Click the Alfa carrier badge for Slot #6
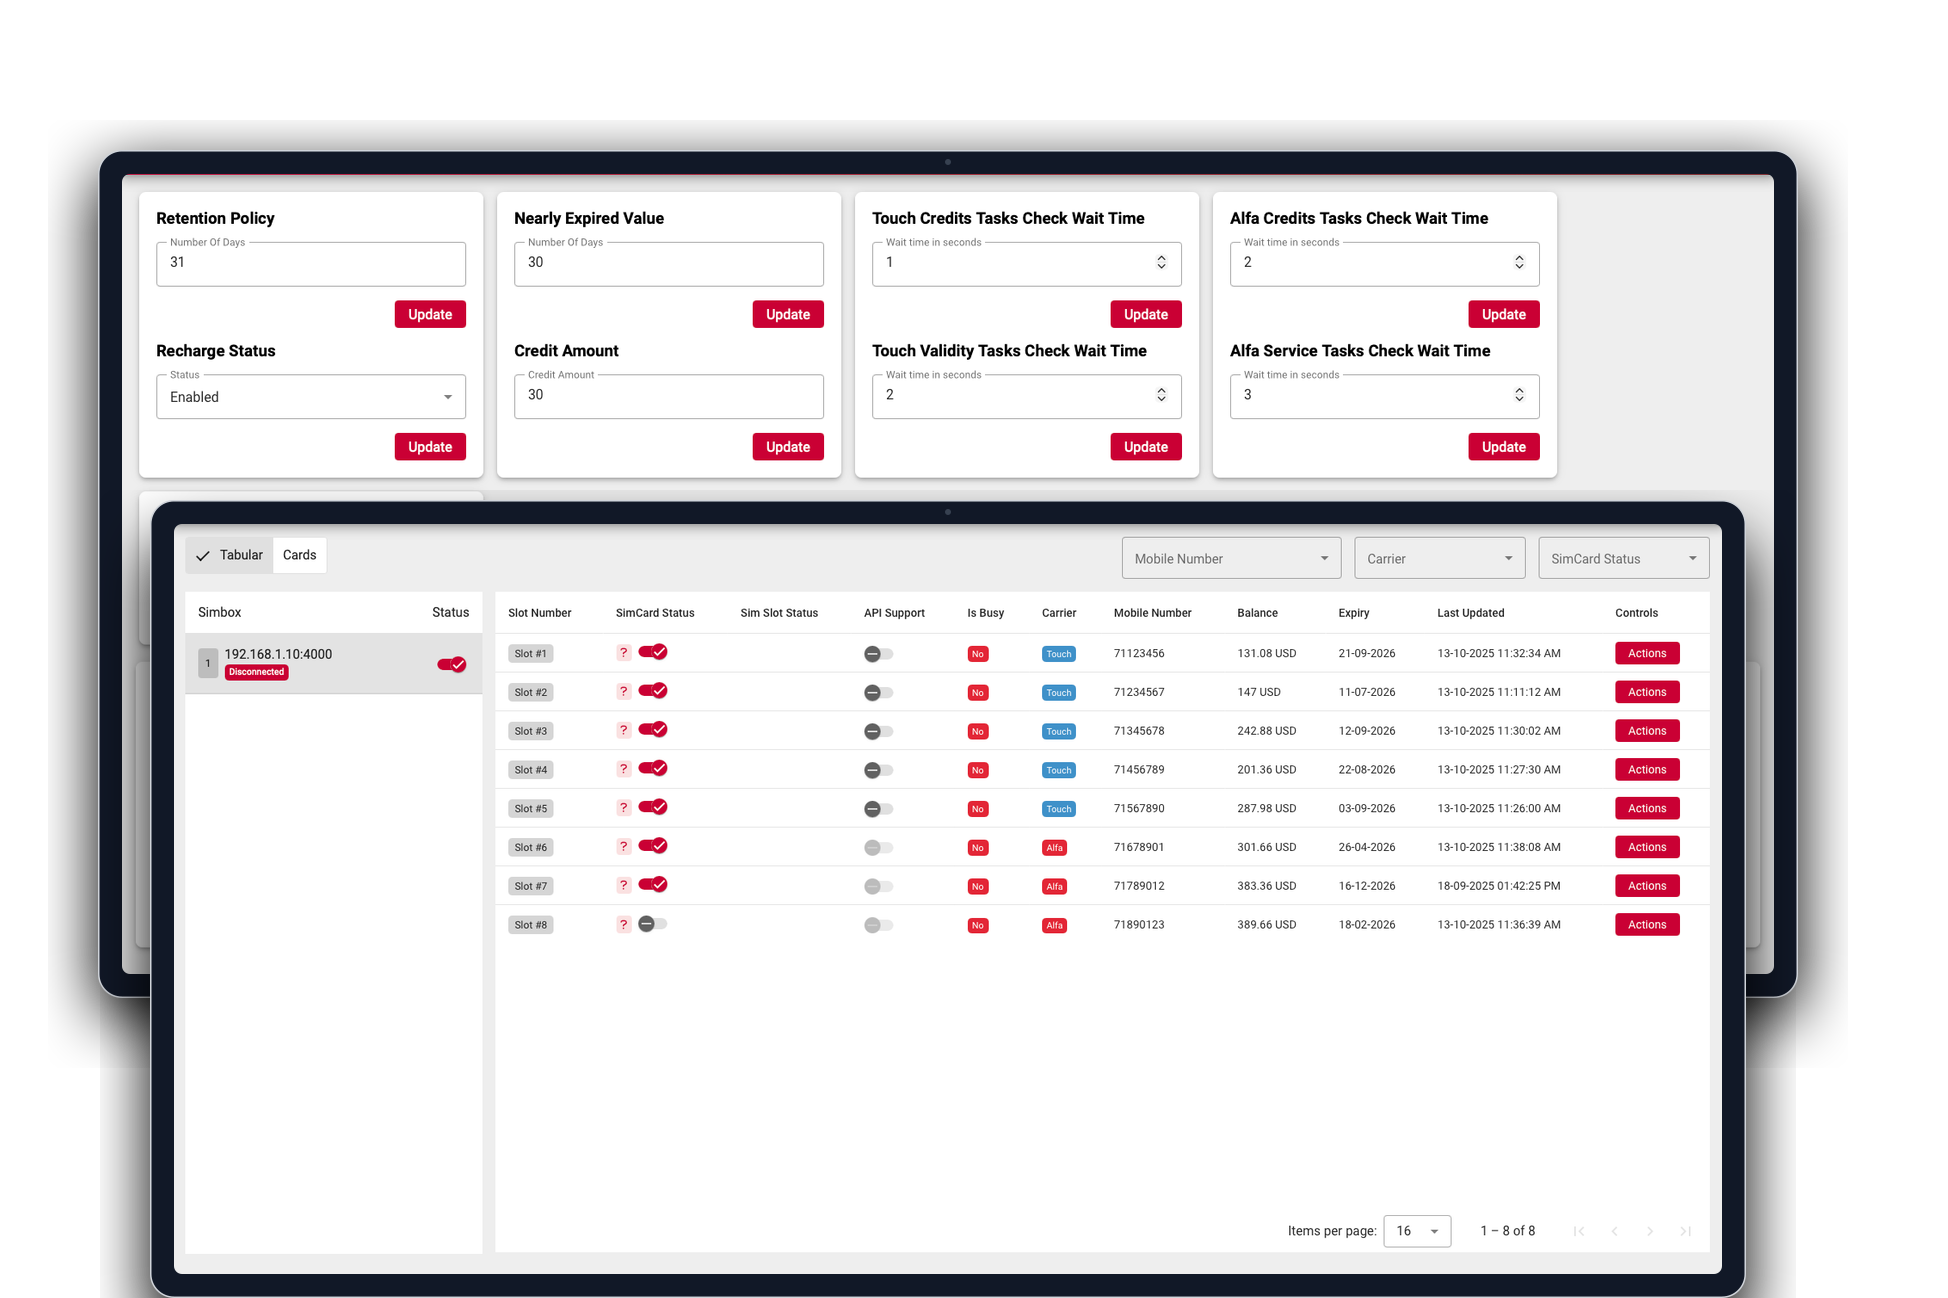Screen dimensions: 1948x1298 pyautogui.click(x=1054, y=848)
